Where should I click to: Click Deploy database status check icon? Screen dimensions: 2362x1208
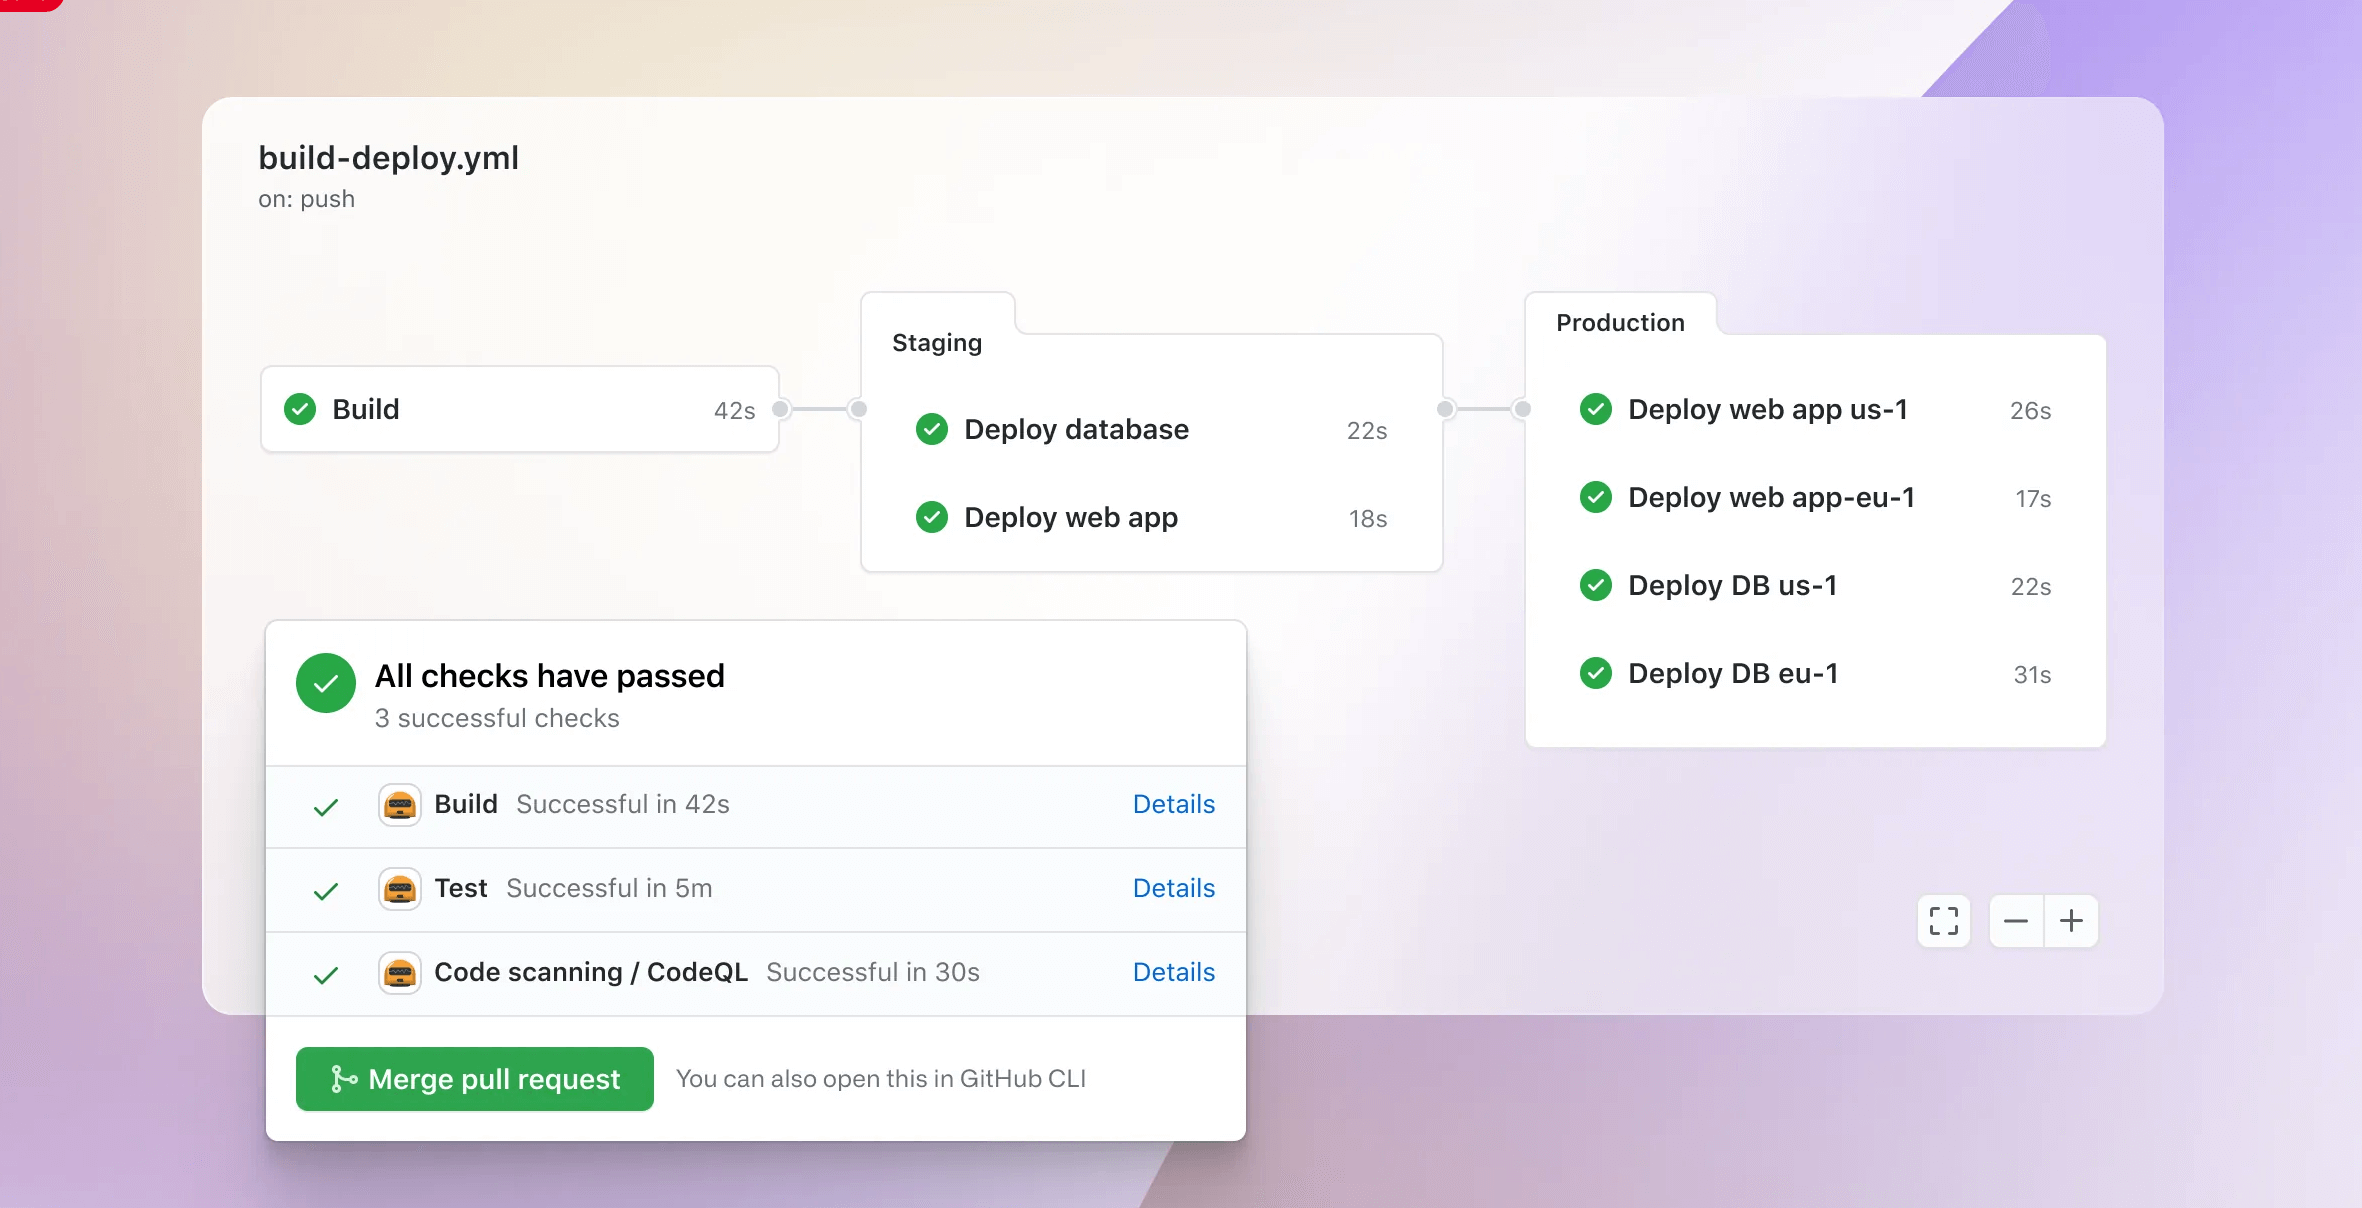(932, 429)
